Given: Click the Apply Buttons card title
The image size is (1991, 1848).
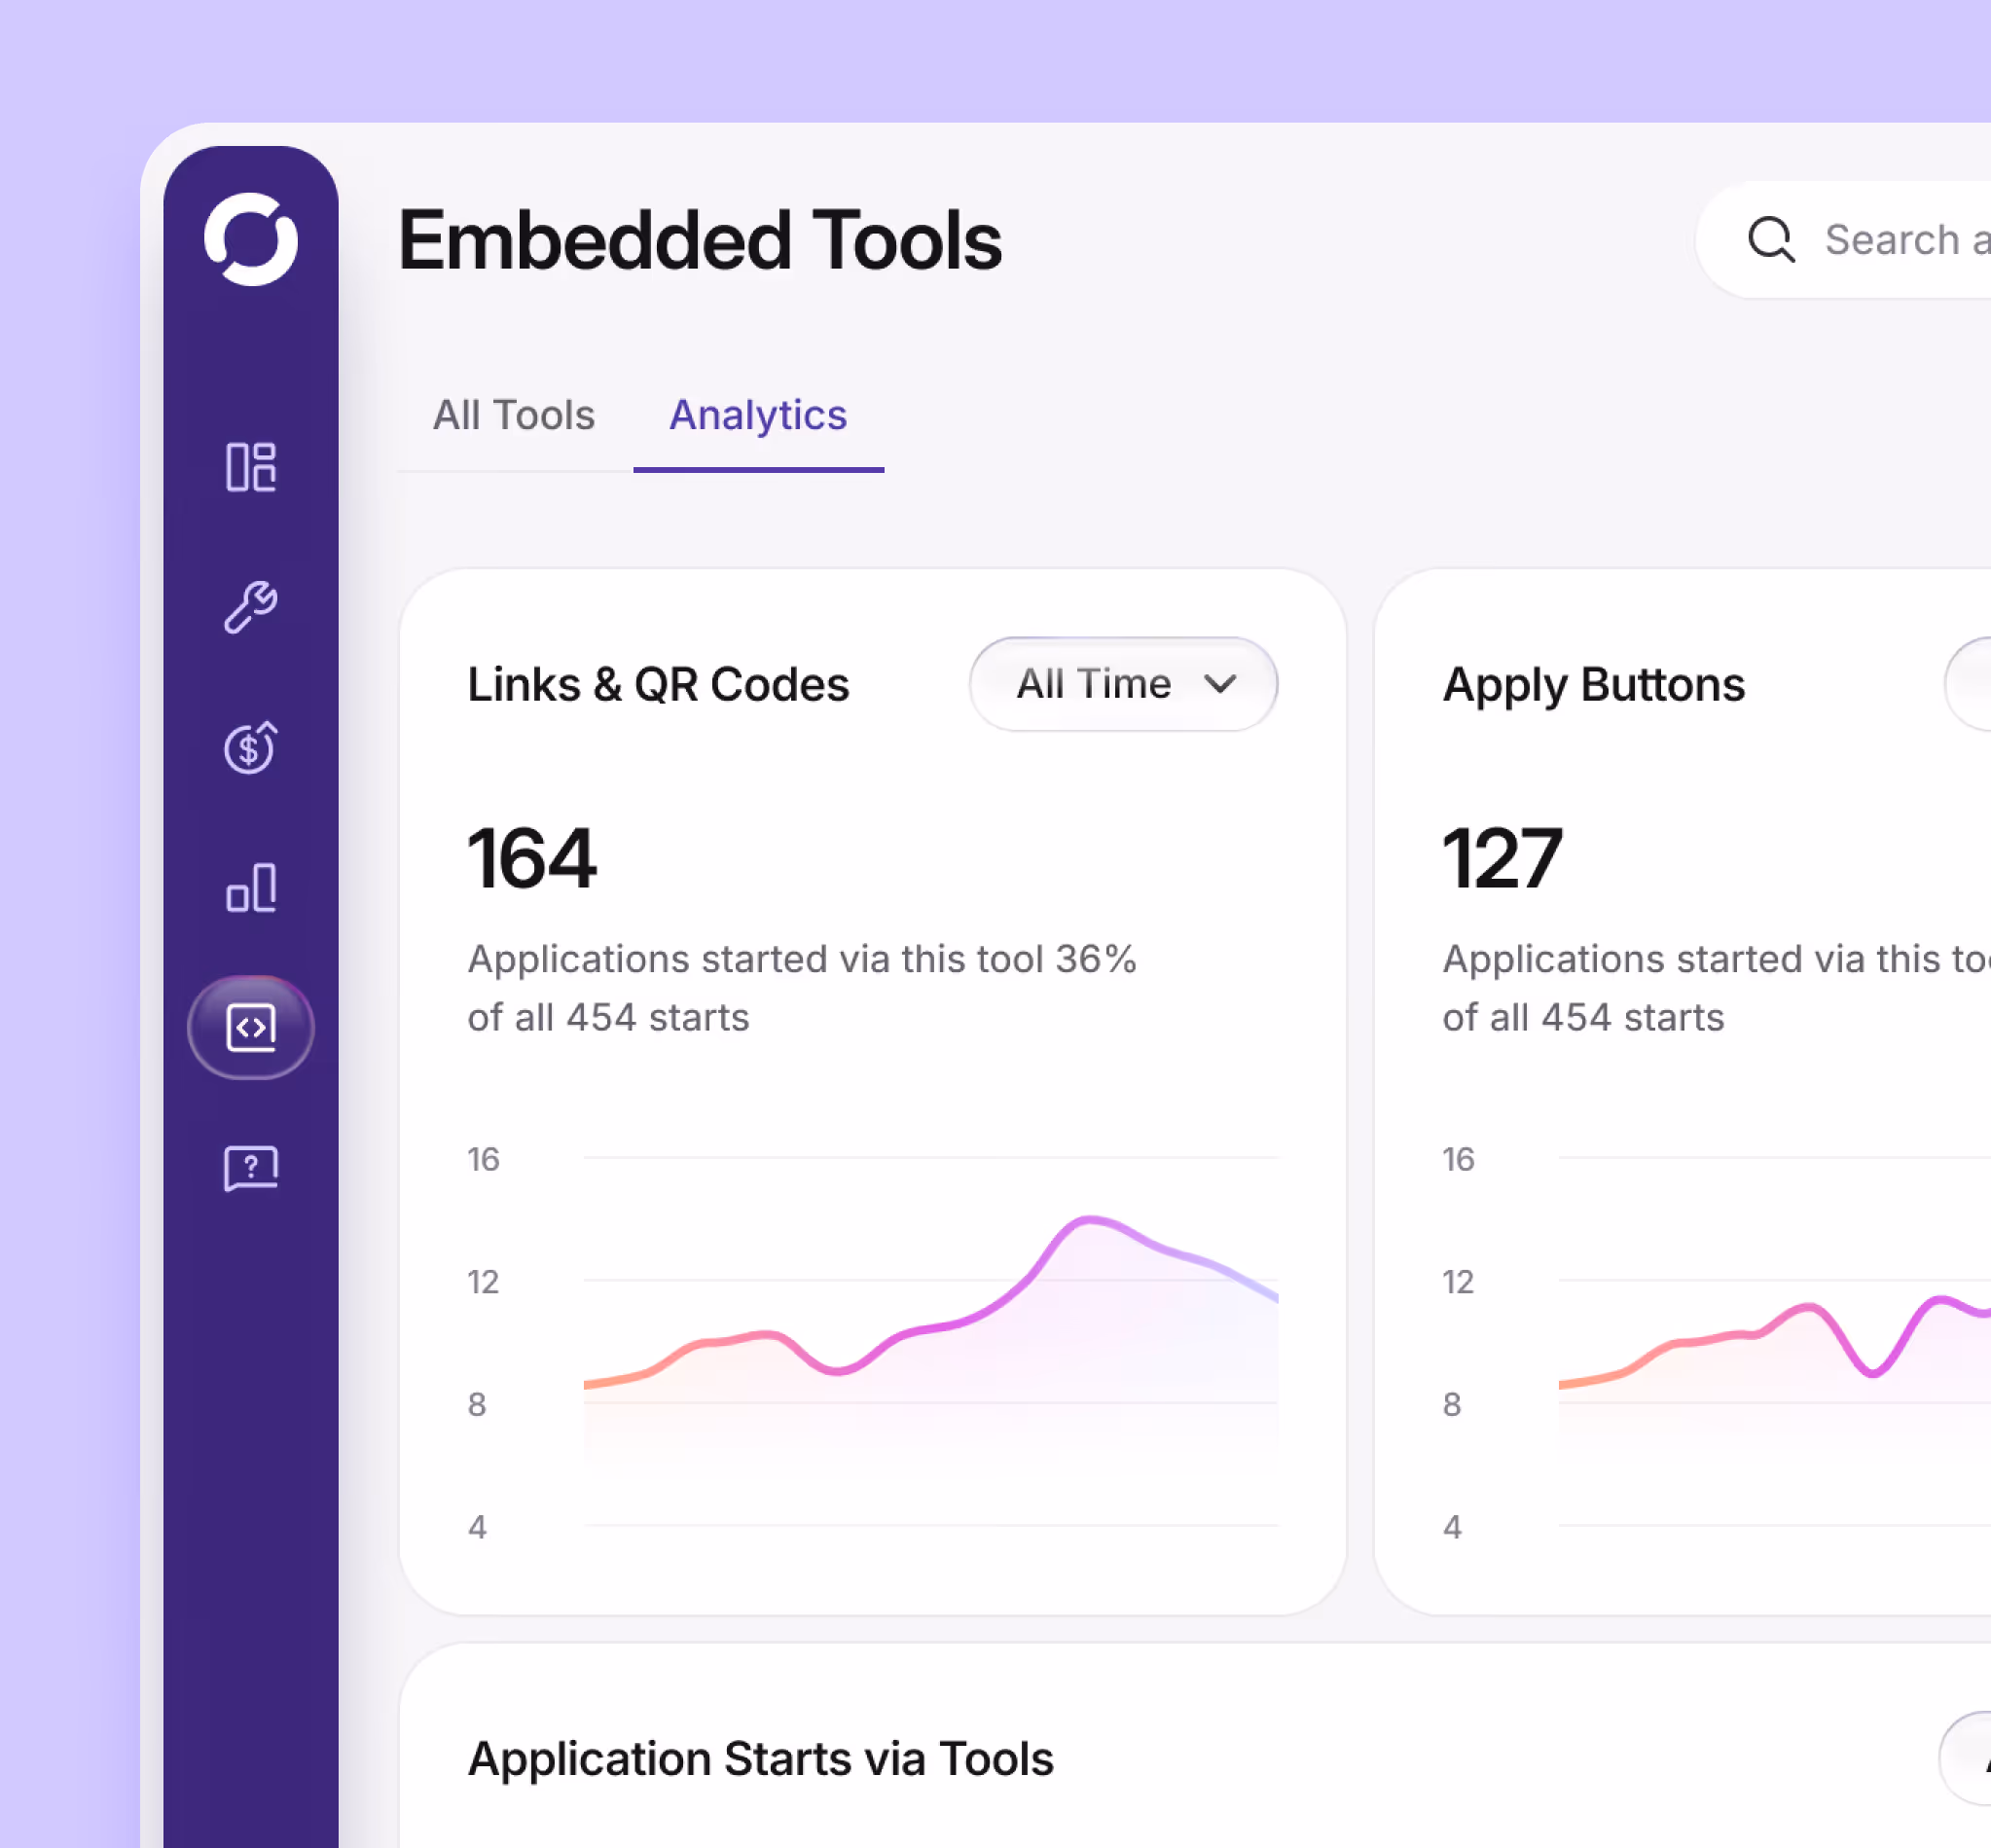Looking at the screenshot, I should pos(1592,684).
